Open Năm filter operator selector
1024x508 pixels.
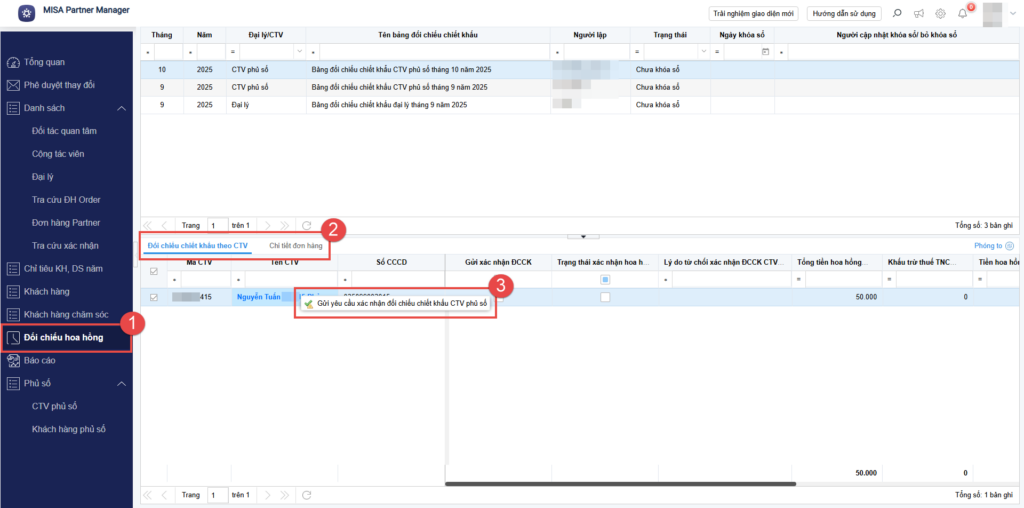pyautogui.click(x=190, y=52)
